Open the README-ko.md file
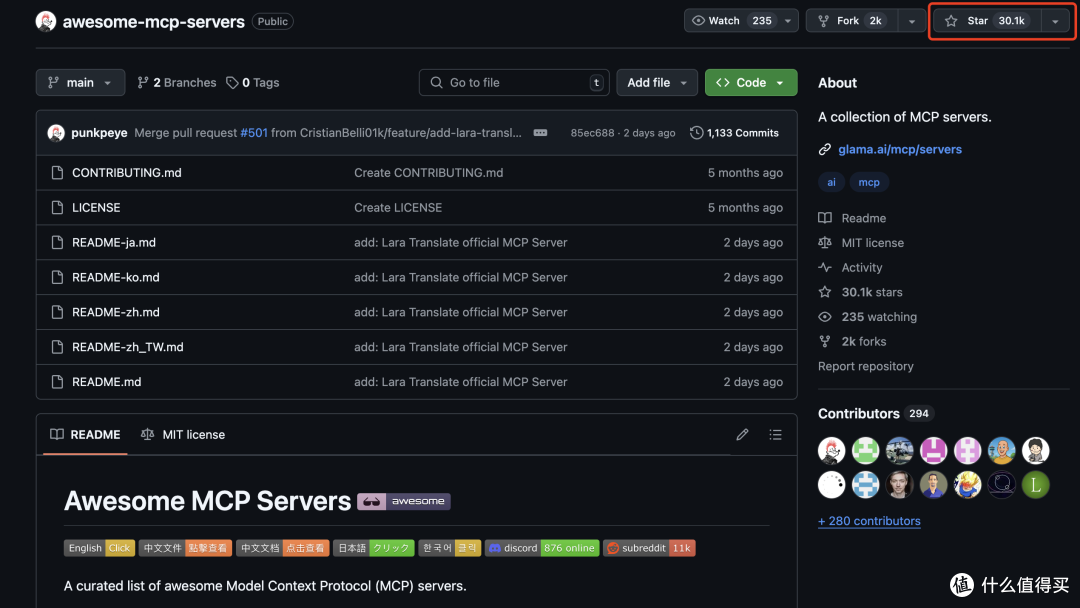1080x608 pixels. tap(116, 277)
